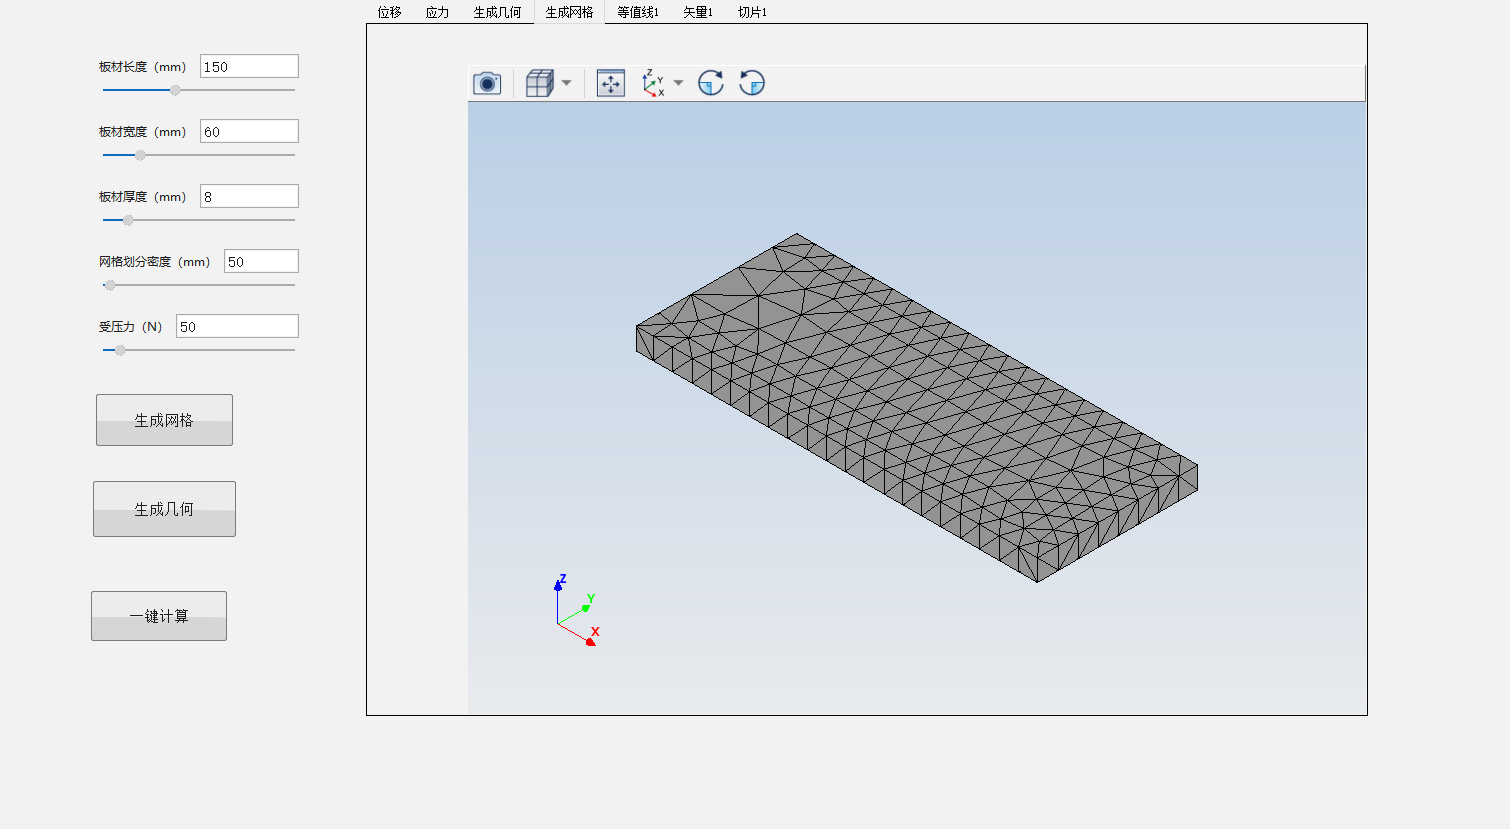Image resolution: width=1510 pixels, height=829 pixels.
Task: Click the XYZ coordinate axis triad
Action: click(x=578, y=610)
